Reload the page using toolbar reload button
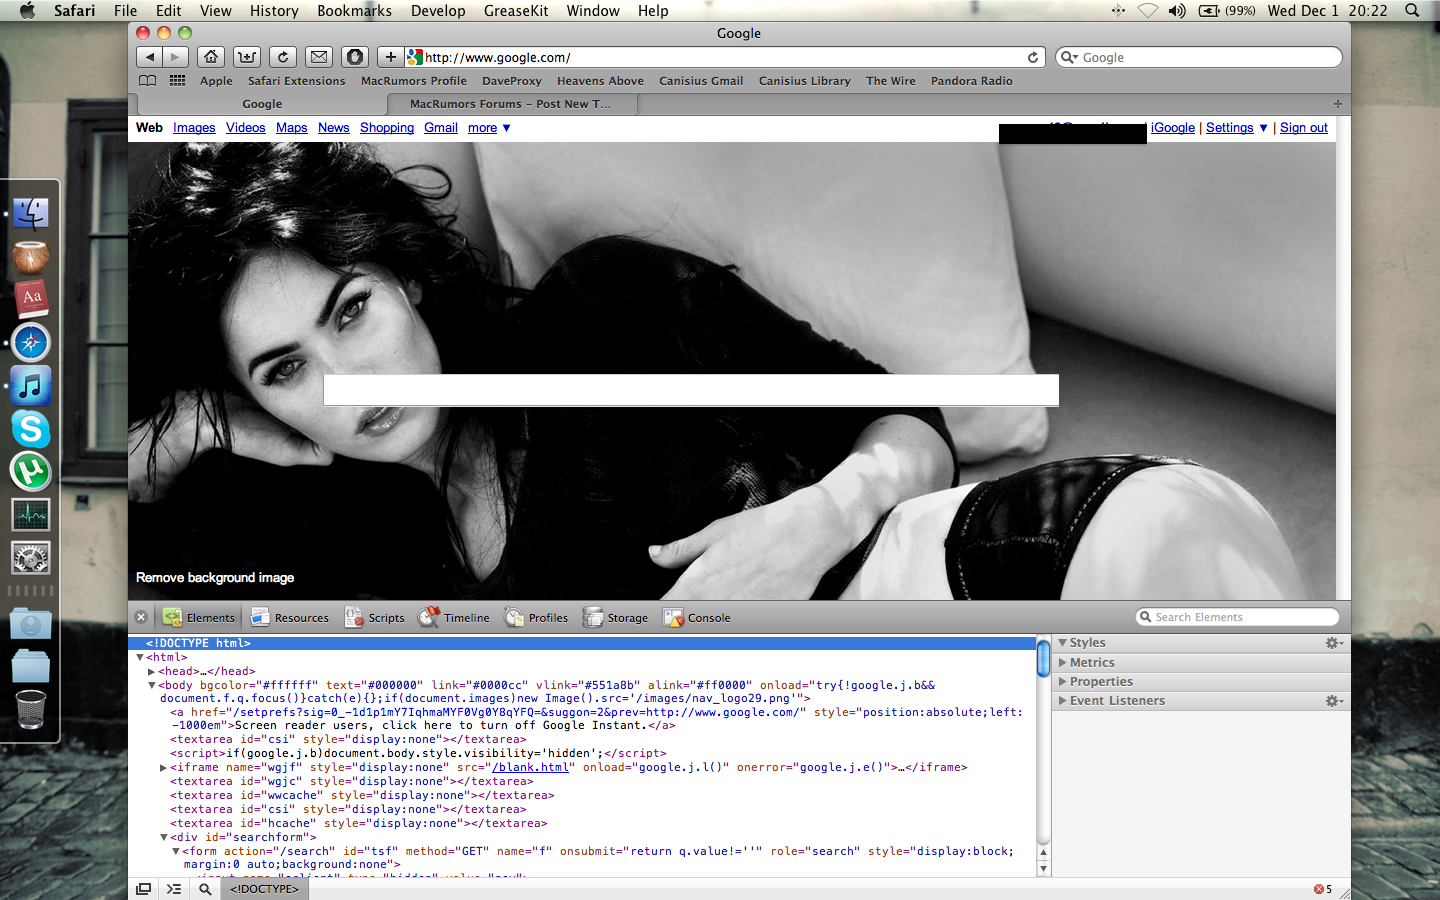 [x=283, y=57]
